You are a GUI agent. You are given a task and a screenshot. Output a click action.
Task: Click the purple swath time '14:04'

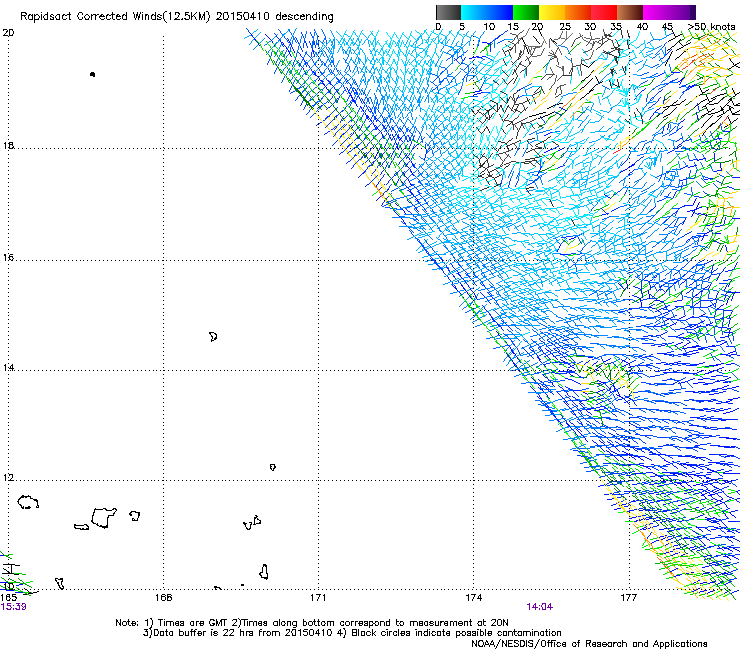(539, 607)
